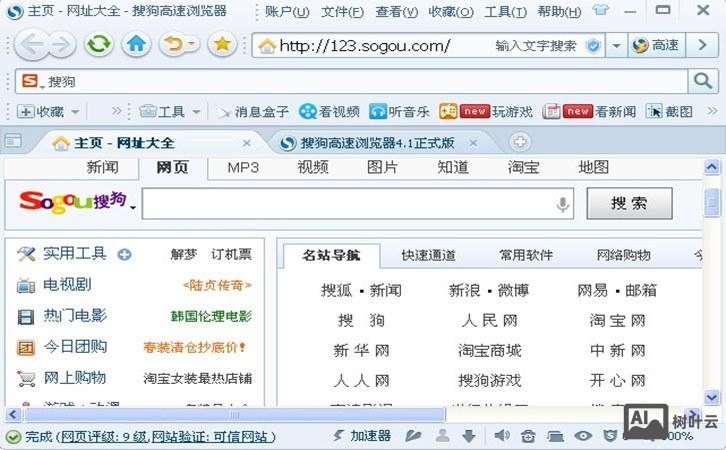The height and width of the screenshot is (450, 726).
Task: Click the vertical scrollbar up arrow
Action: (712, 167)
